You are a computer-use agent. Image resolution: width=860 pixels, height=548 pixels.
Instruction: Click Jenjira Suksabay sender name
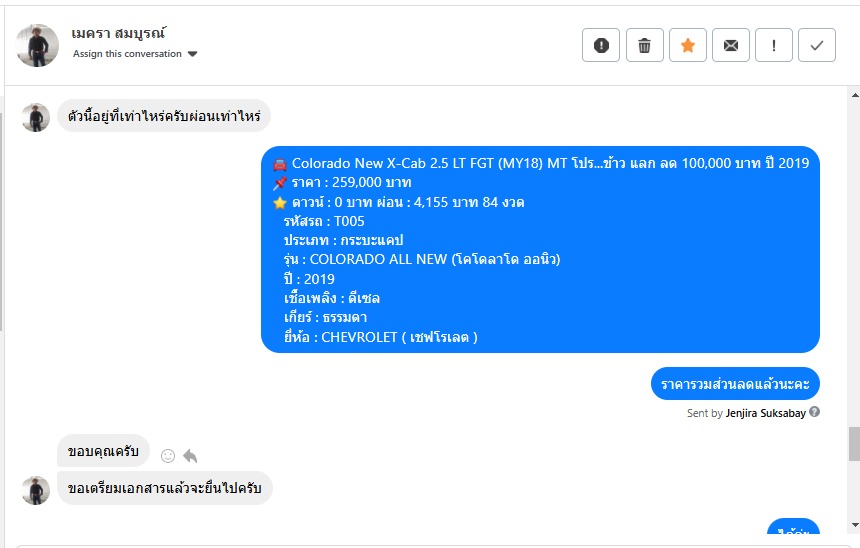click(x=766, y=413)
